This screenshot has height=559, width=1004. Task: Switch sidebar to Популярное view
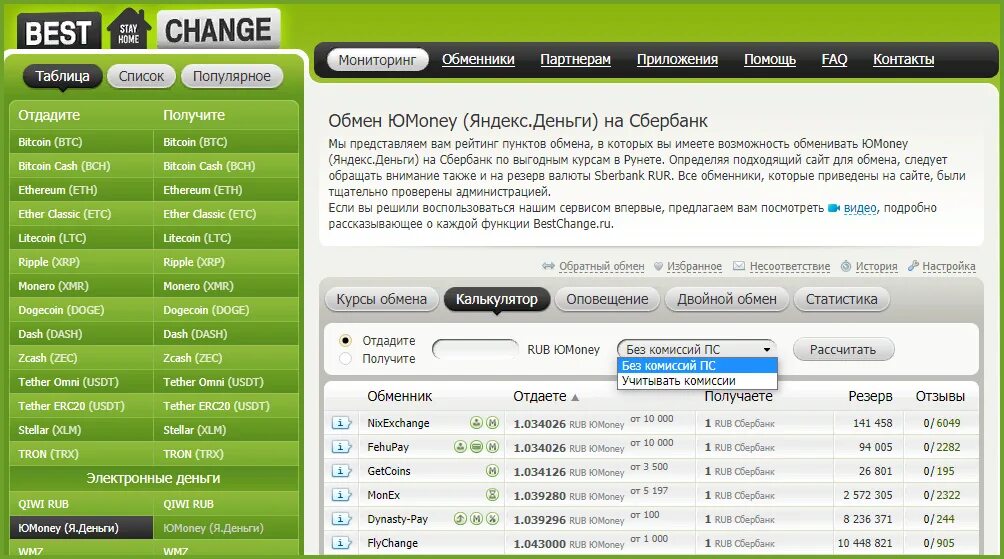tap(232, 76)
